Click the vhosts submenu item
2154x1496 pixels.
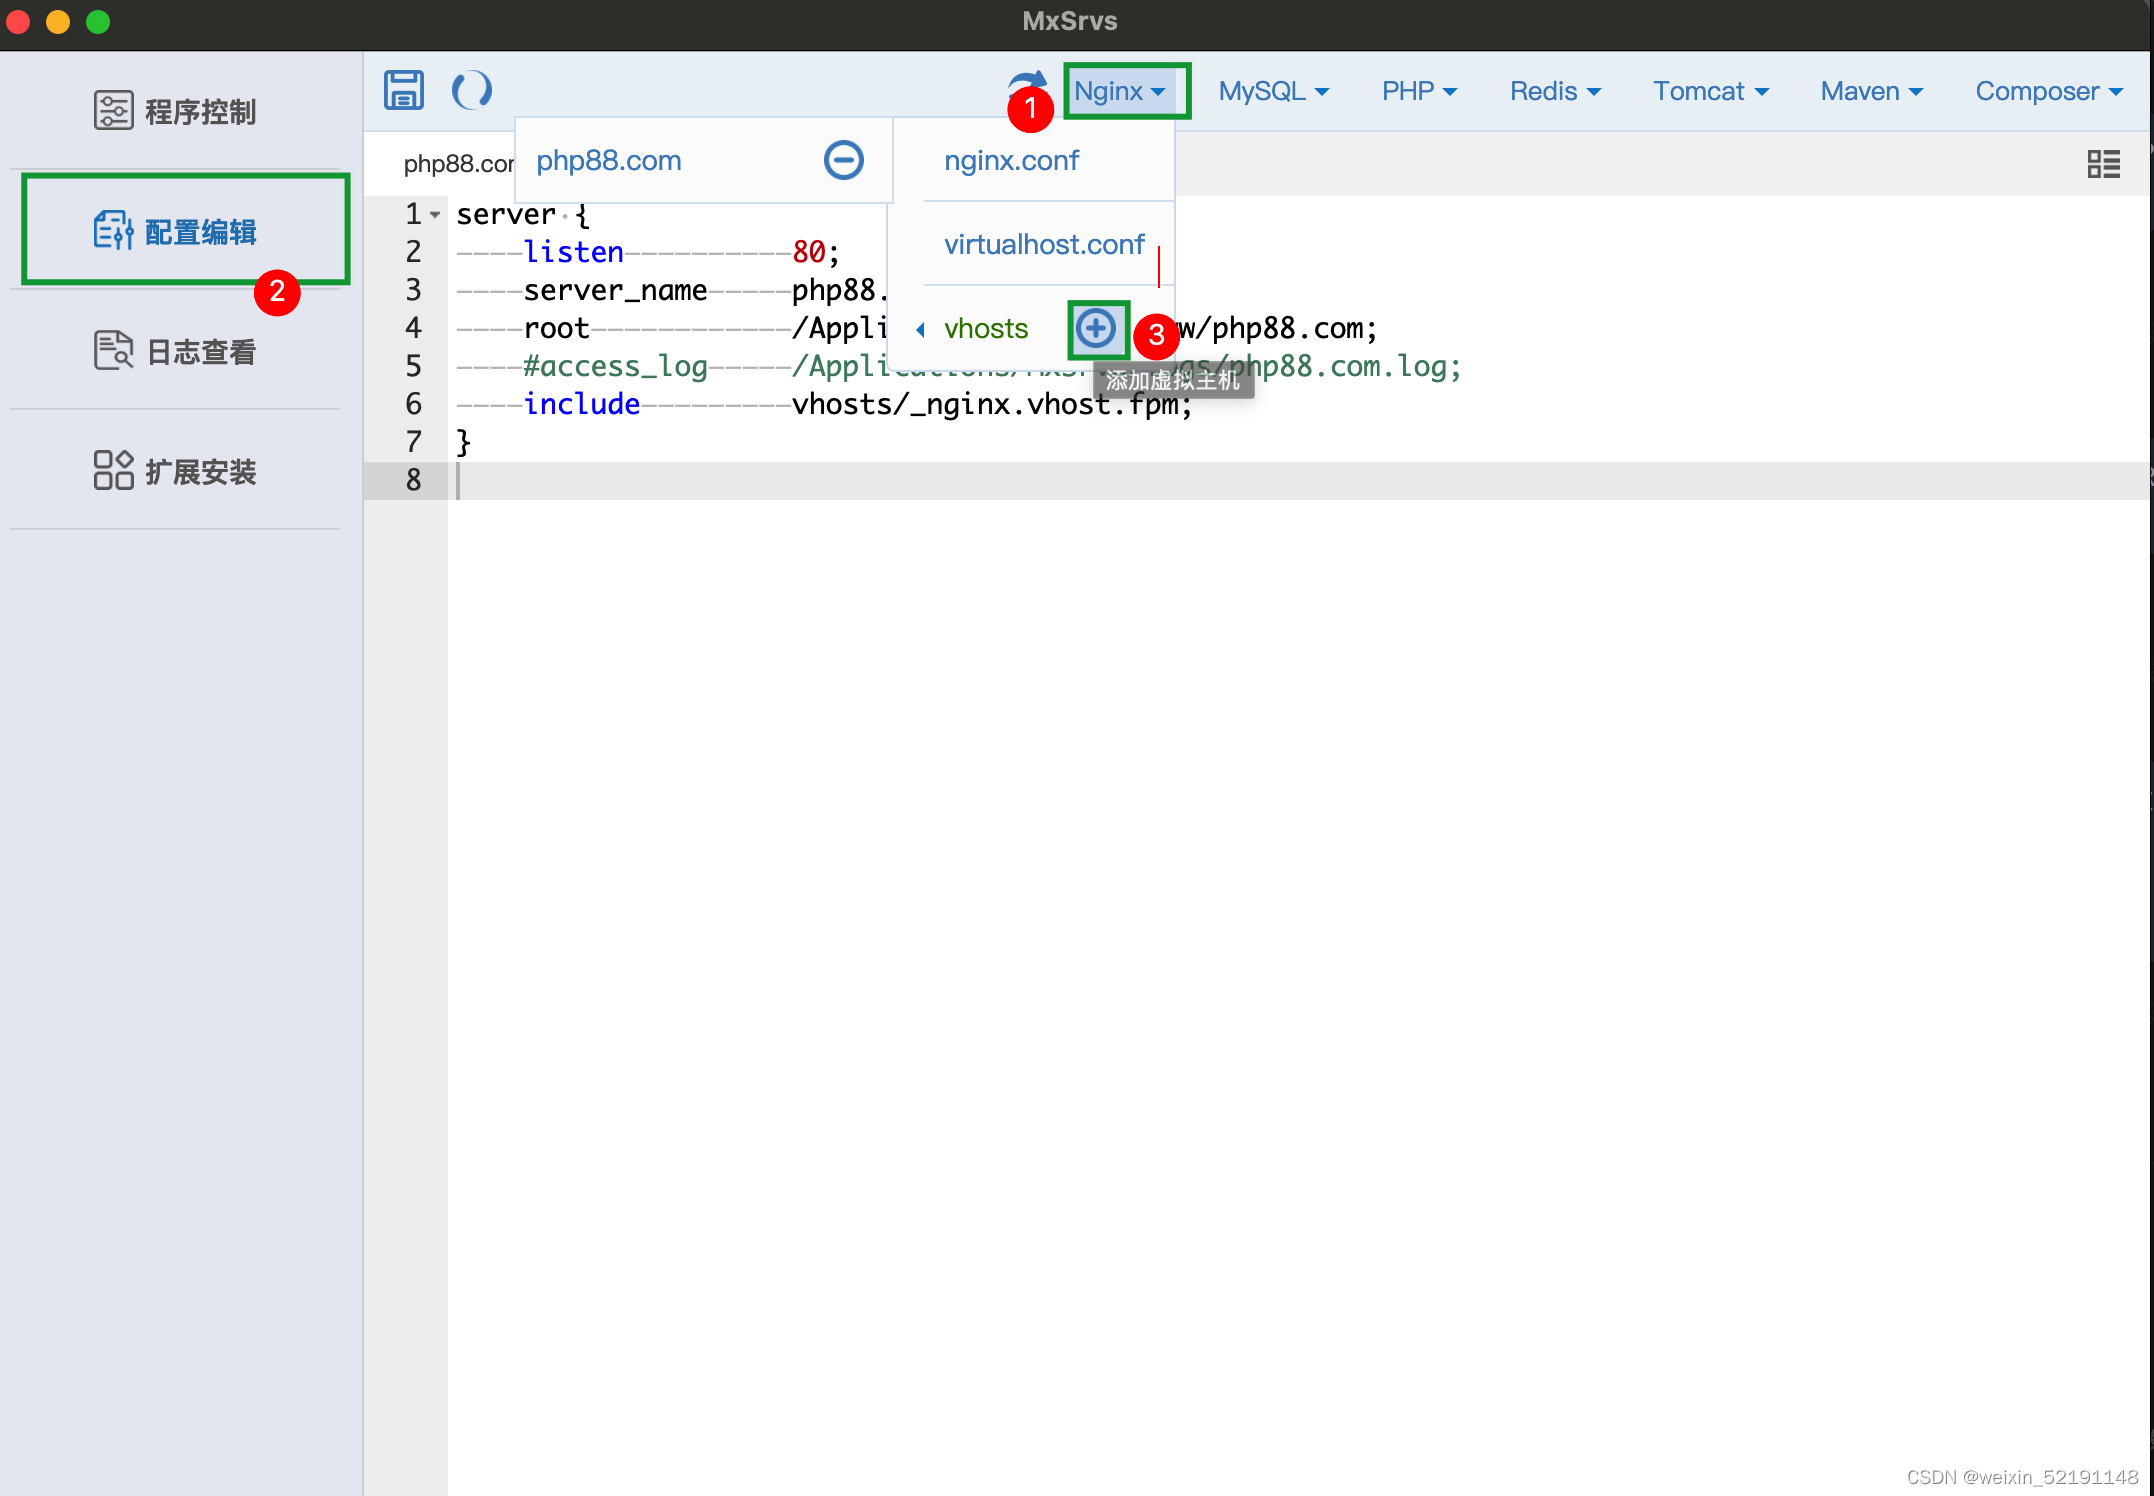click(985, 328)
